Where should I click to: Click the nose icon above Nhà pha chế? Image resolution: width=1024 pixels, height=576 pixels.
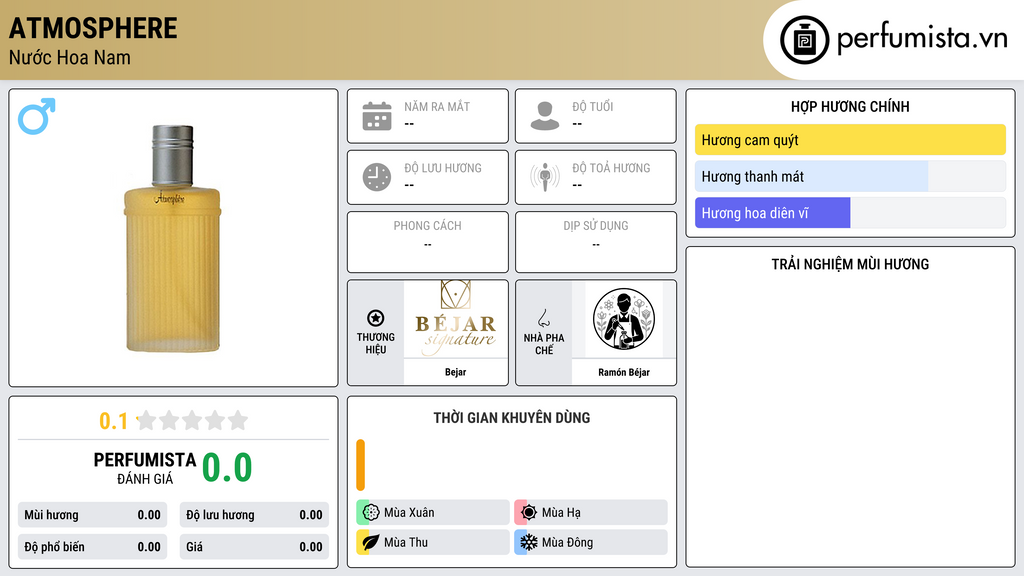click(x=543, y=318)
